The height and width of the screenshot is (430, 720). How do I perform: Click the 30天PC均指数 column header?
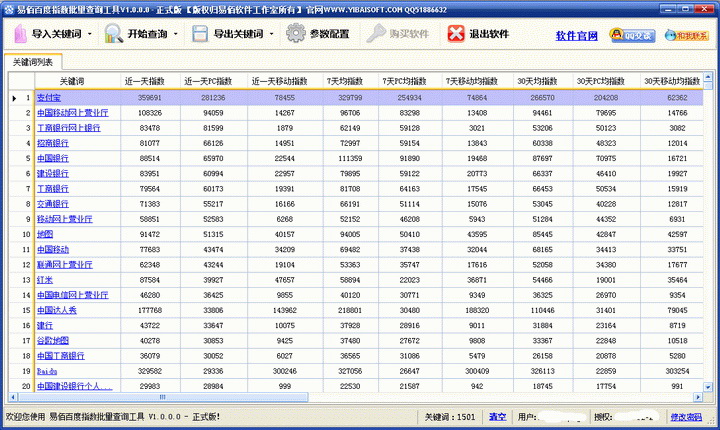tap(601, 81)
